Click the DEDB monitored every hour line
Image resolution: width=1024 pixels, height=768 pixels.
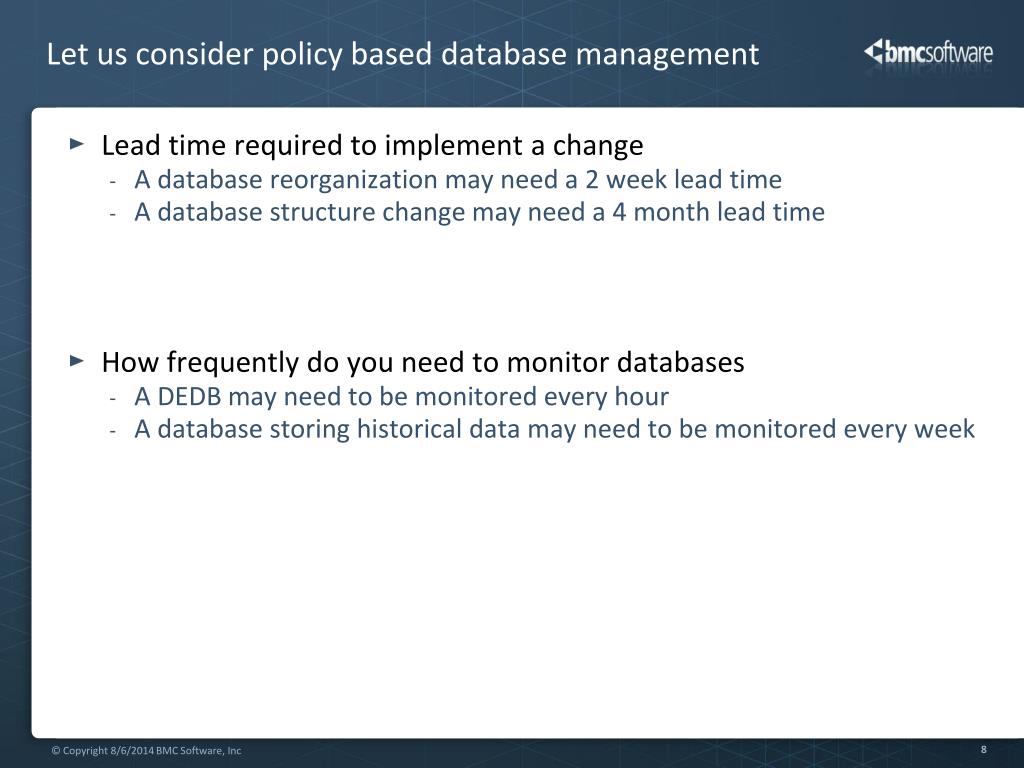[x=402, y=396]
